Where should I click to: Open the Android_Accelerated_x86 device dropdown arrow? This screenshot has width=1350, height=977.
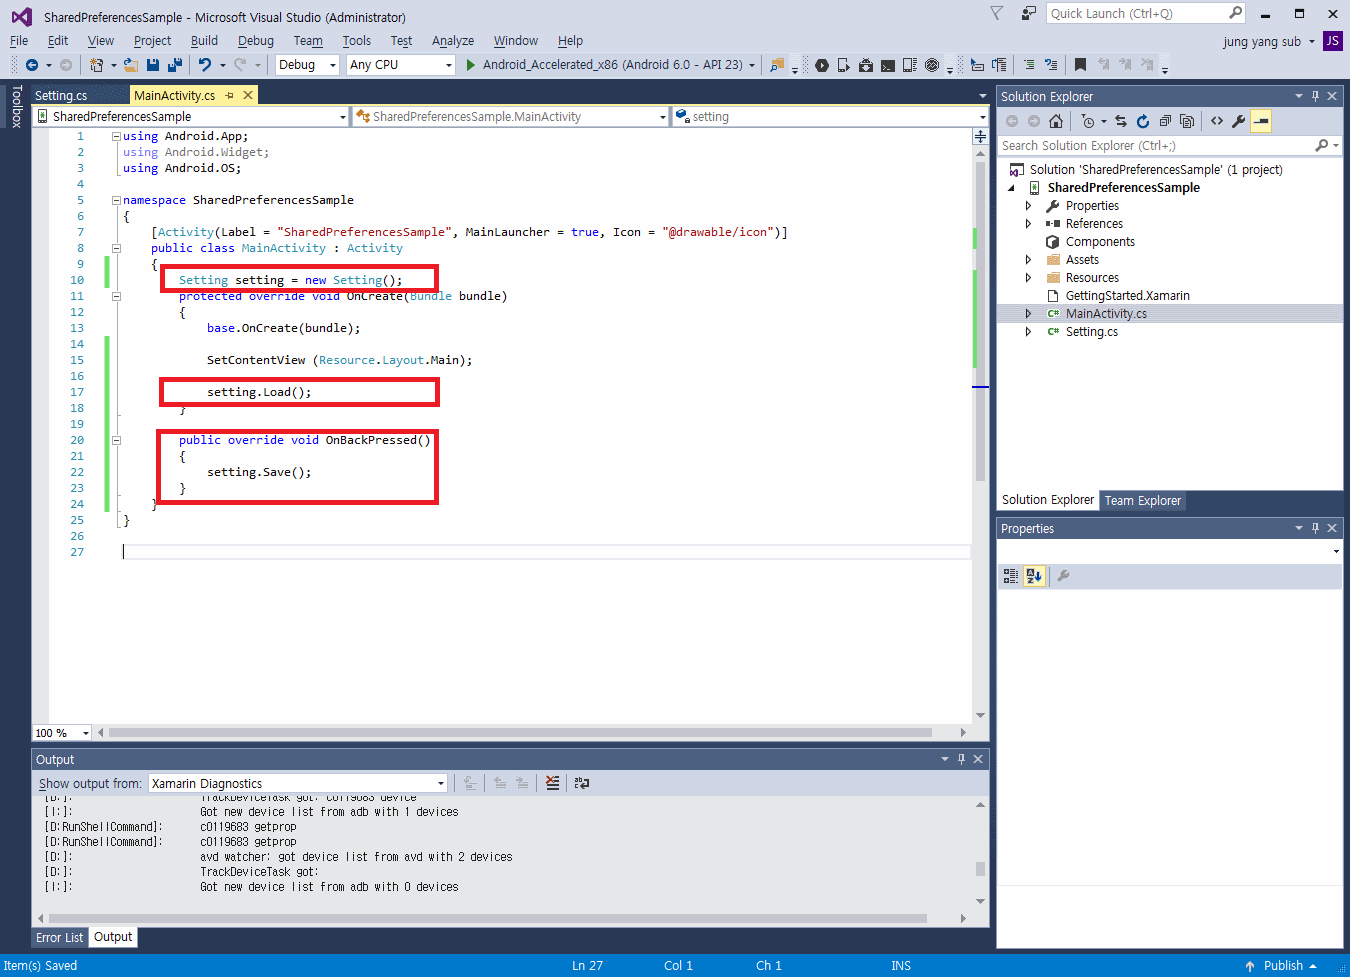752,65
